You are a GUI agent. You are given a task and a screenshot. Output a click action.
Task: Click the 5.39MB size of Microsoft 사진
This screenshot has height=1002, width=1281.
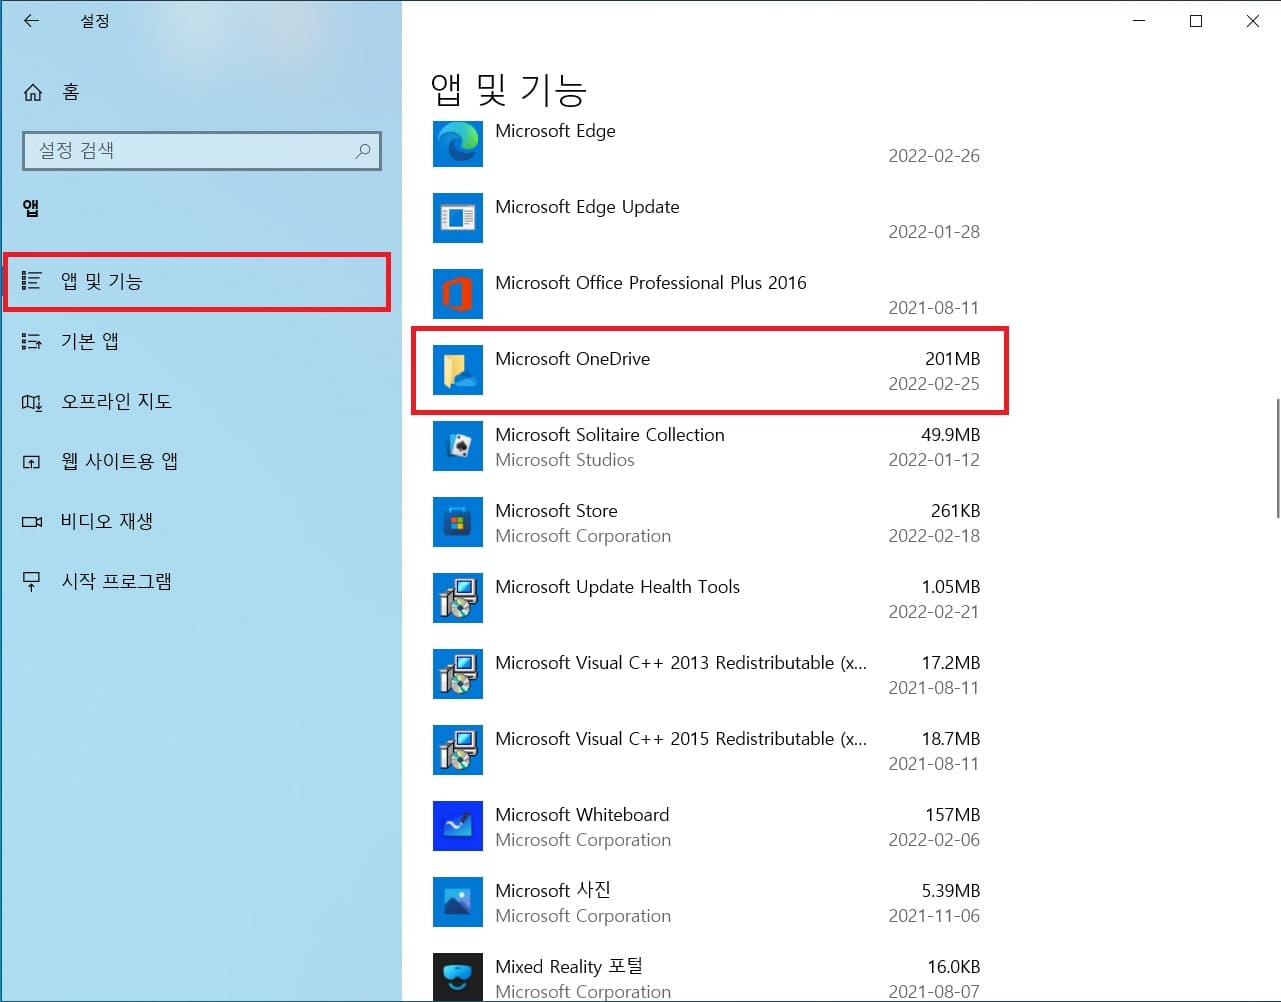pos(950,891)
